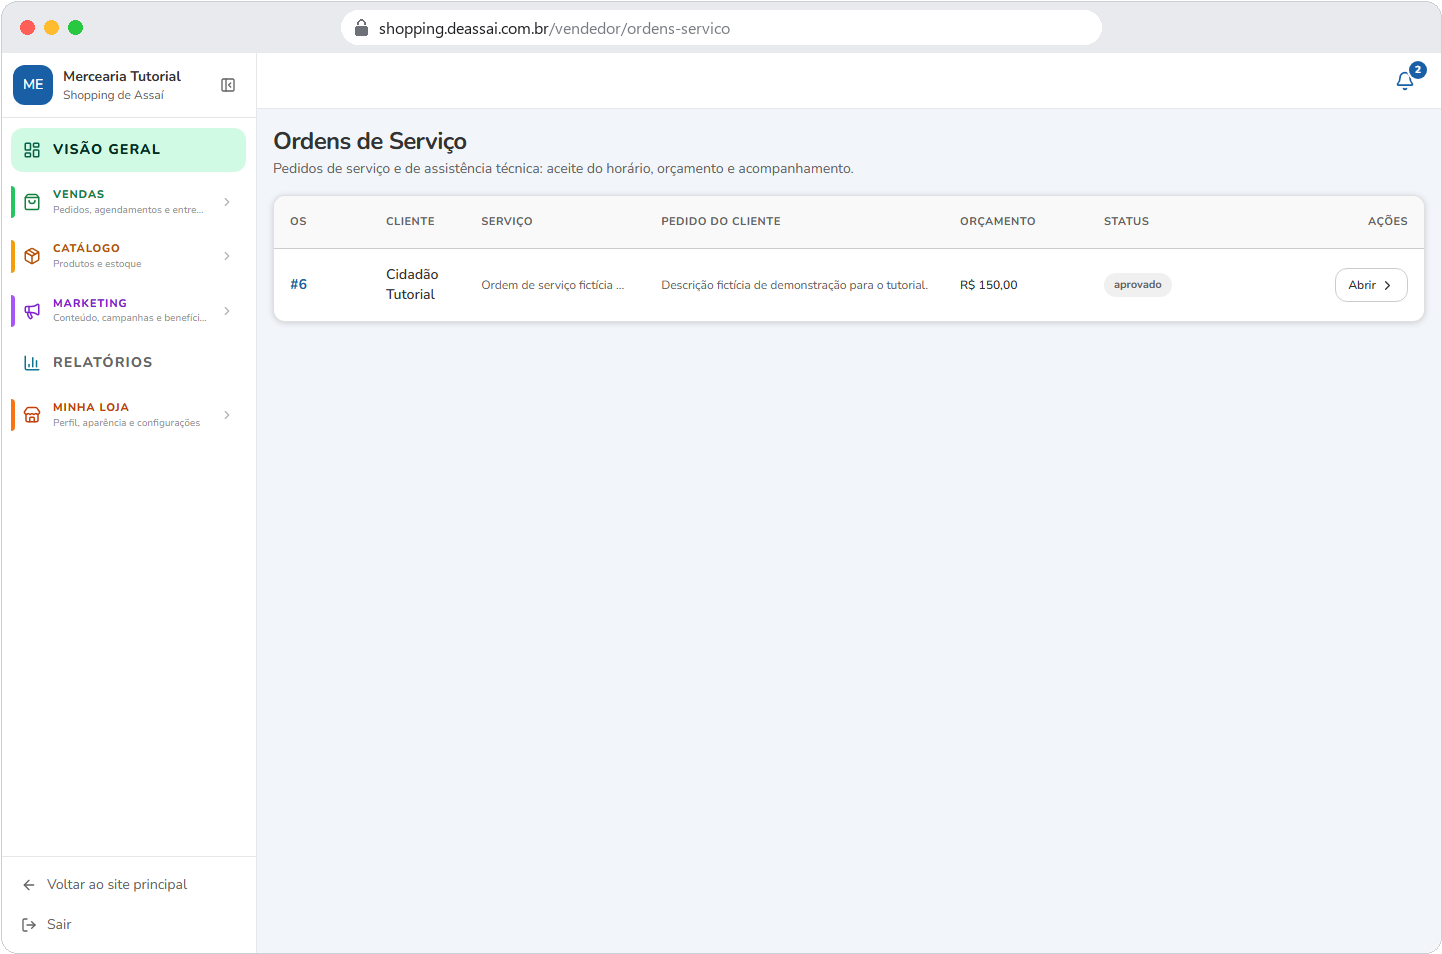Open the Marketing menu section

click(x=128, y=311)
